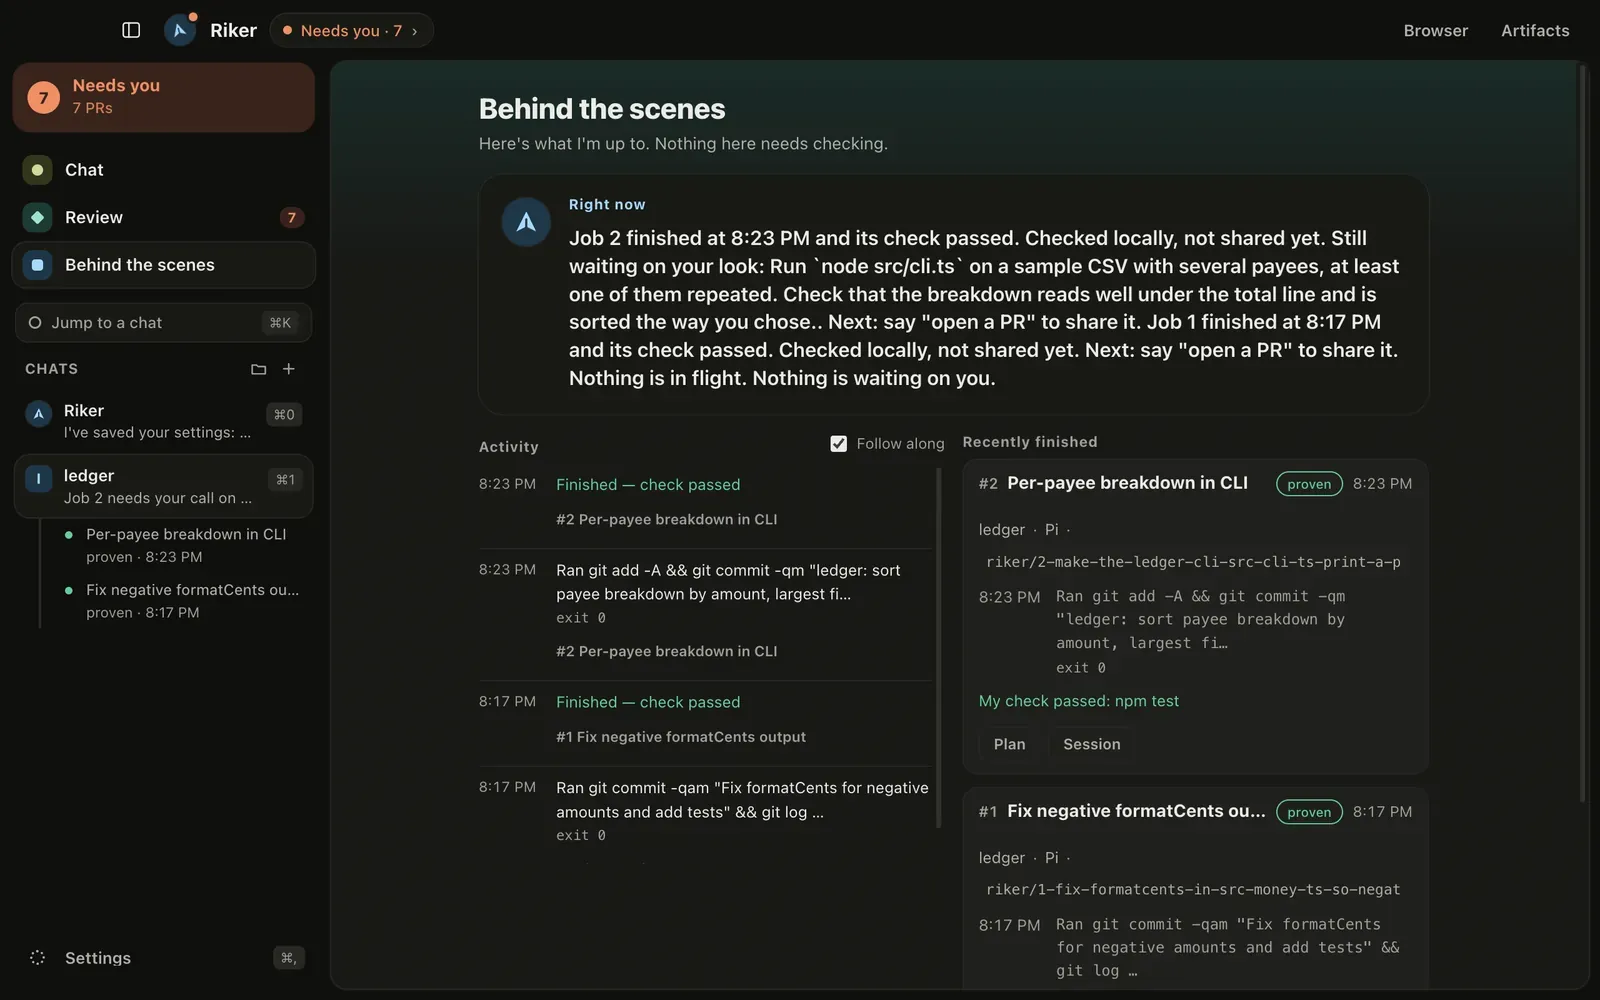This screenshot has width=1600, height=1000.
Task: Click the proven badge on job #2
Action: (x=1309, y=484)
